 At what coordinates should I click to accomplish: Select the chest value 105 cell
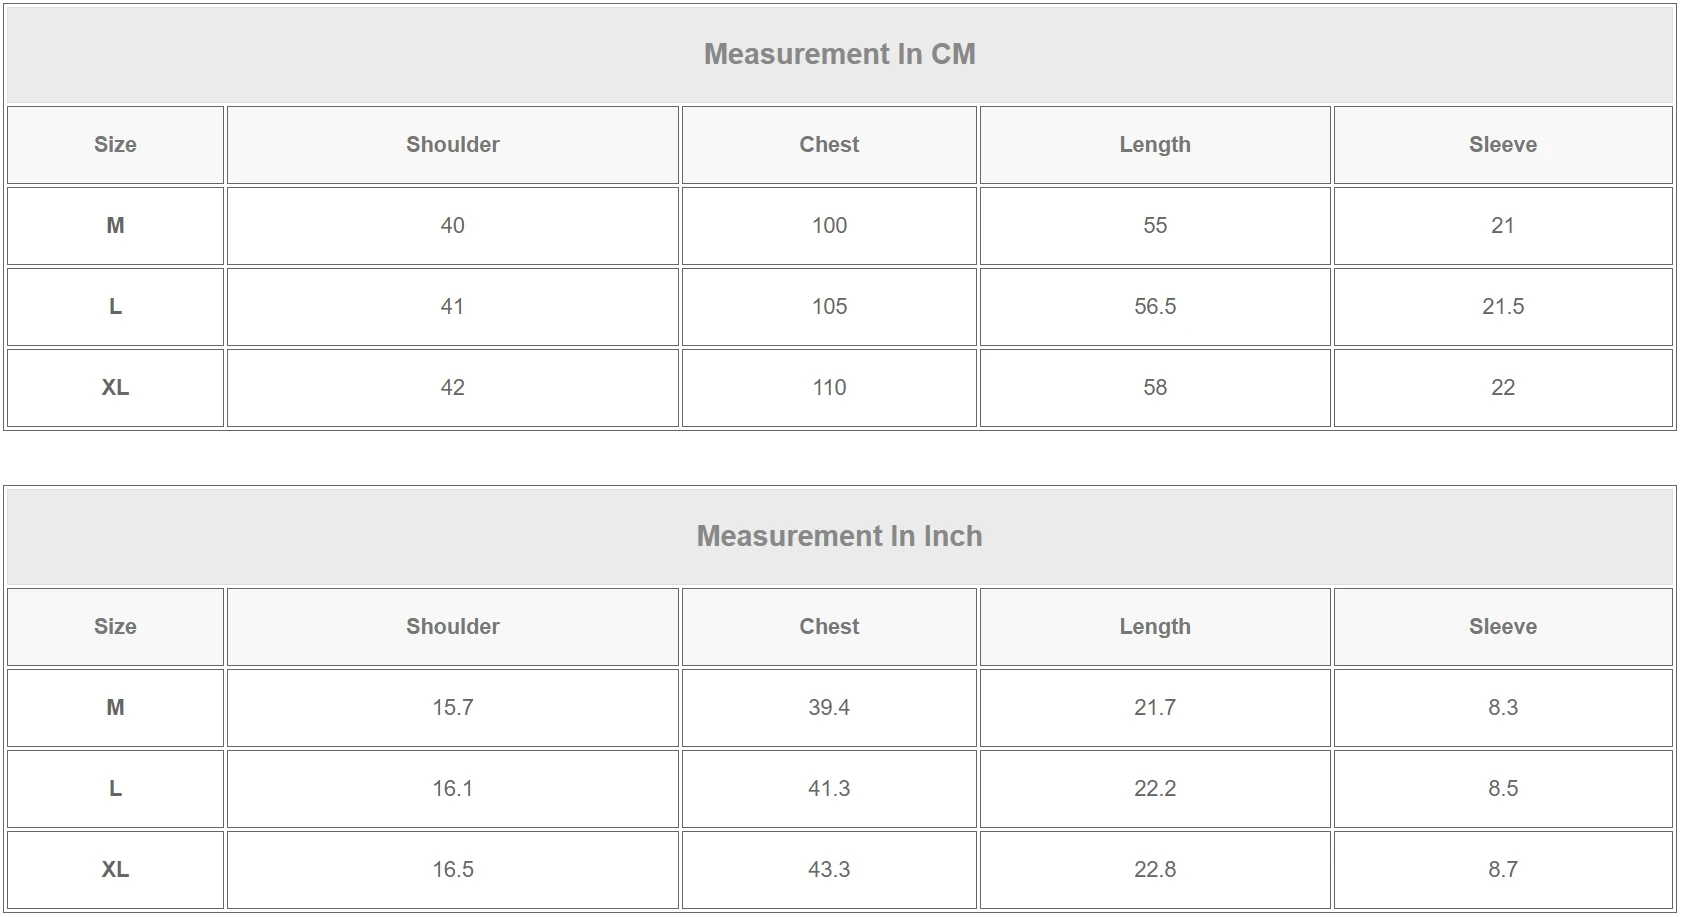click(829, 307)
